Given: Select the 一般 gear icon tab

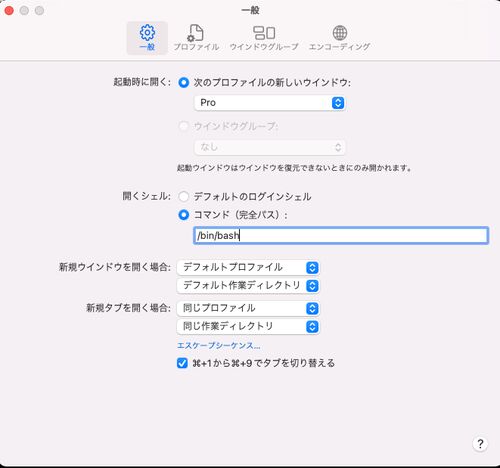Looking at the screenshot, I should click(147, 33).
